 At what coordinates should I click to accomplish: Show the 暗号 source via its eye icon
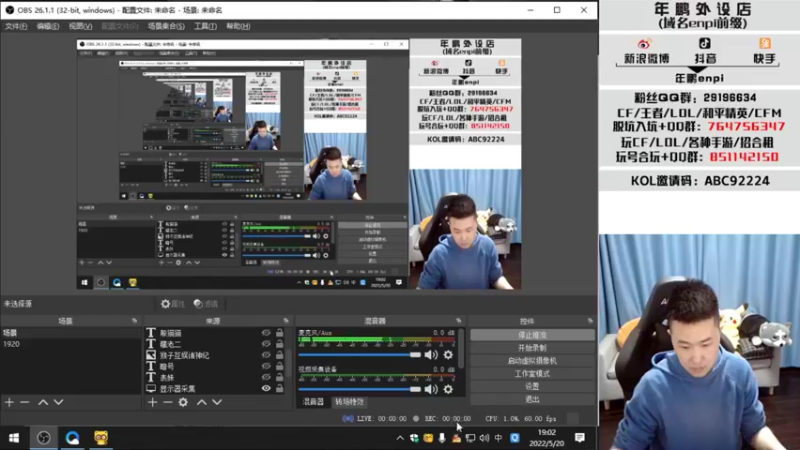(266, 366)
